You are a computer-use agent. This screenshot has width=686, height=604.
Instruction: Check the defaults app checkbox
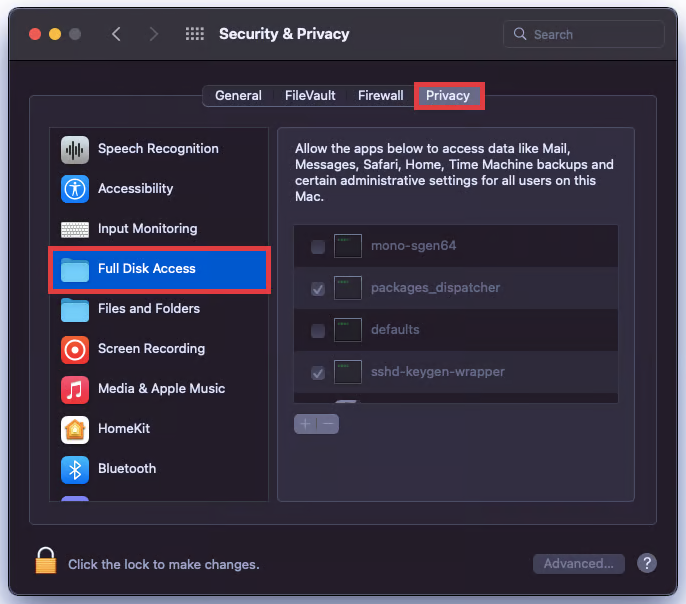[x=318, y=331]
